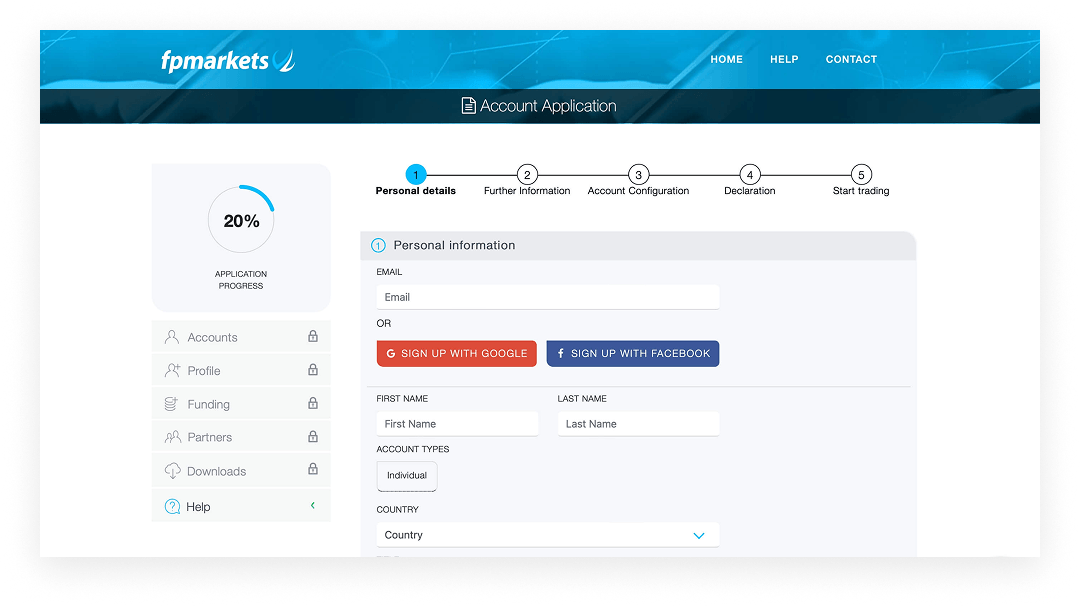The height and width of the screenshot is (607, 1080).
Task: Click the Accounts person icon in sidebar
Action: click(x=172, y=337)
